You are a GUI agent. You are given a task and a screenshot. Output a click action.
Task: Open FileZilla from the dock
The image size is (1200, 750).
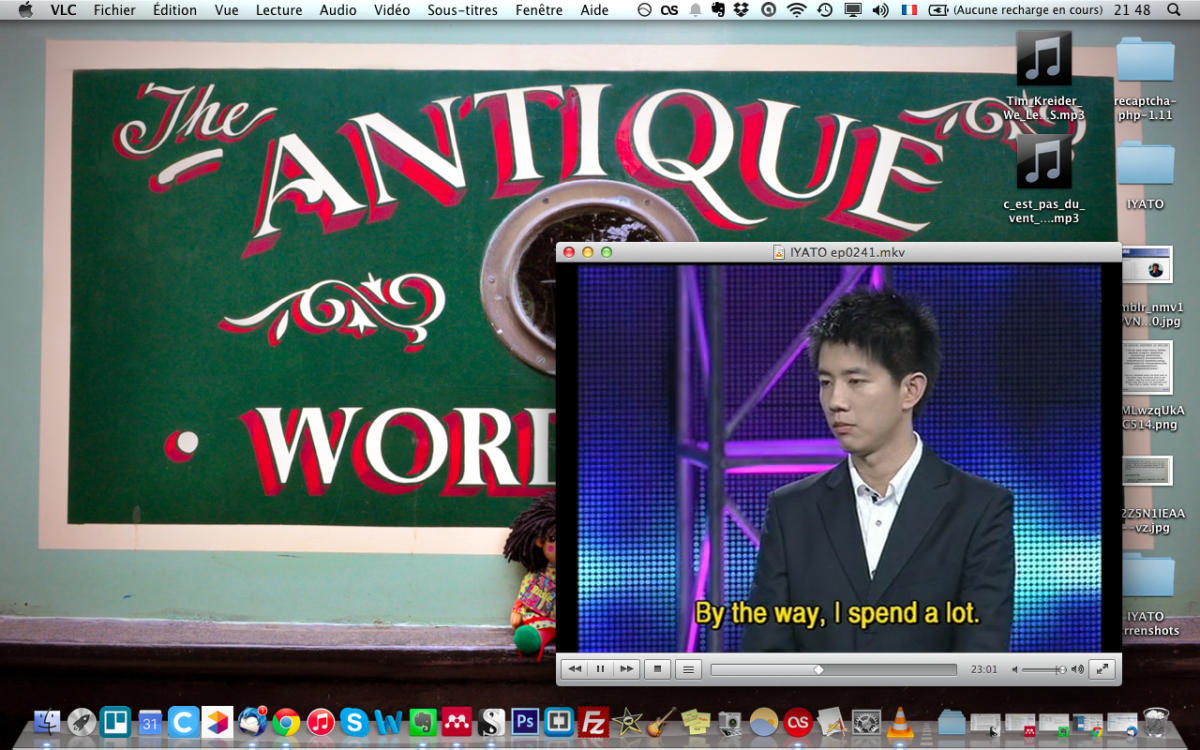coord(594,721)
